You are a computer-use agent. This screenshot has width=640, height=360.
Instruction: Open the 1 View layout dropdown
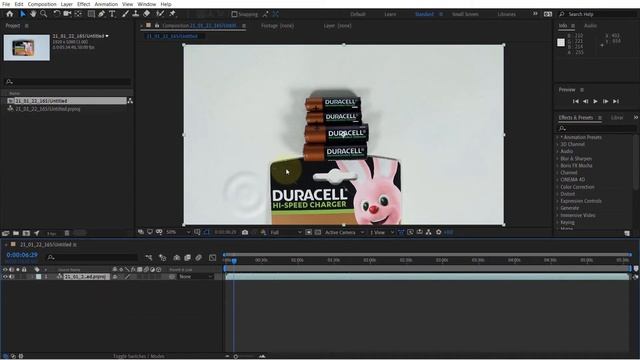382,232
